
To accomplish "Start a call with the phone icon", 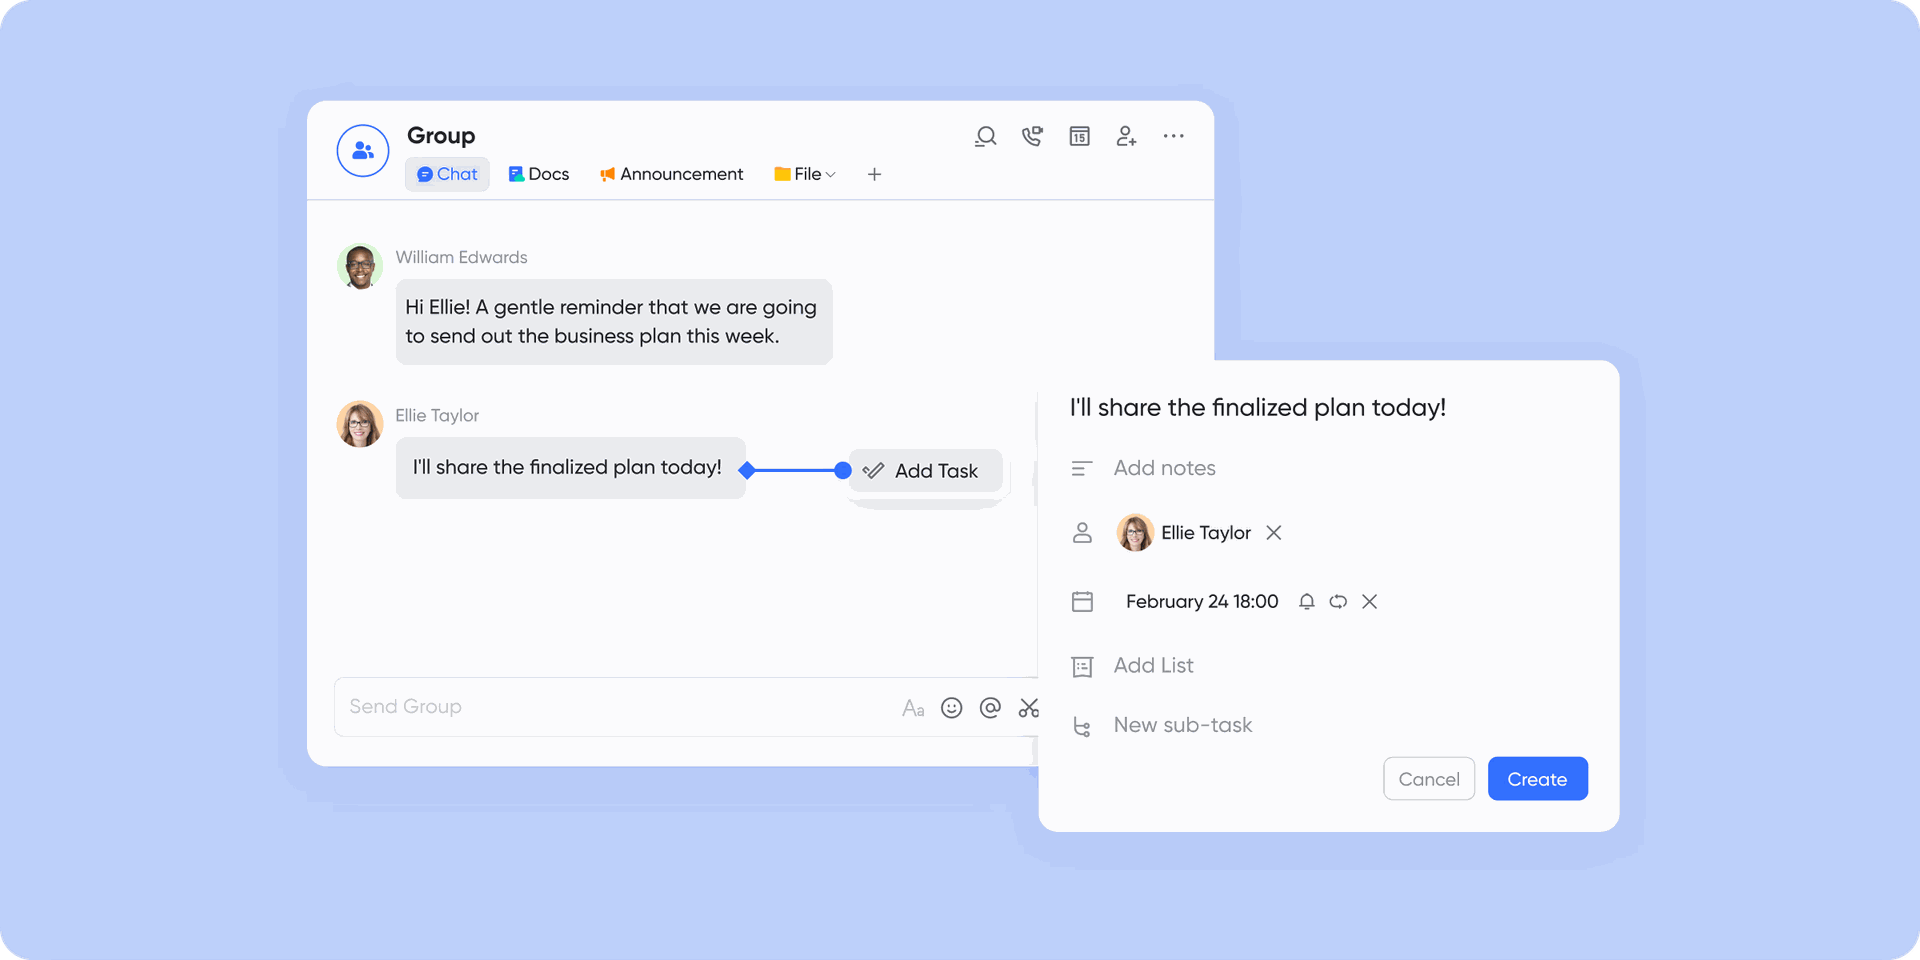I will pyautogui.click(x=1032, y=136).
